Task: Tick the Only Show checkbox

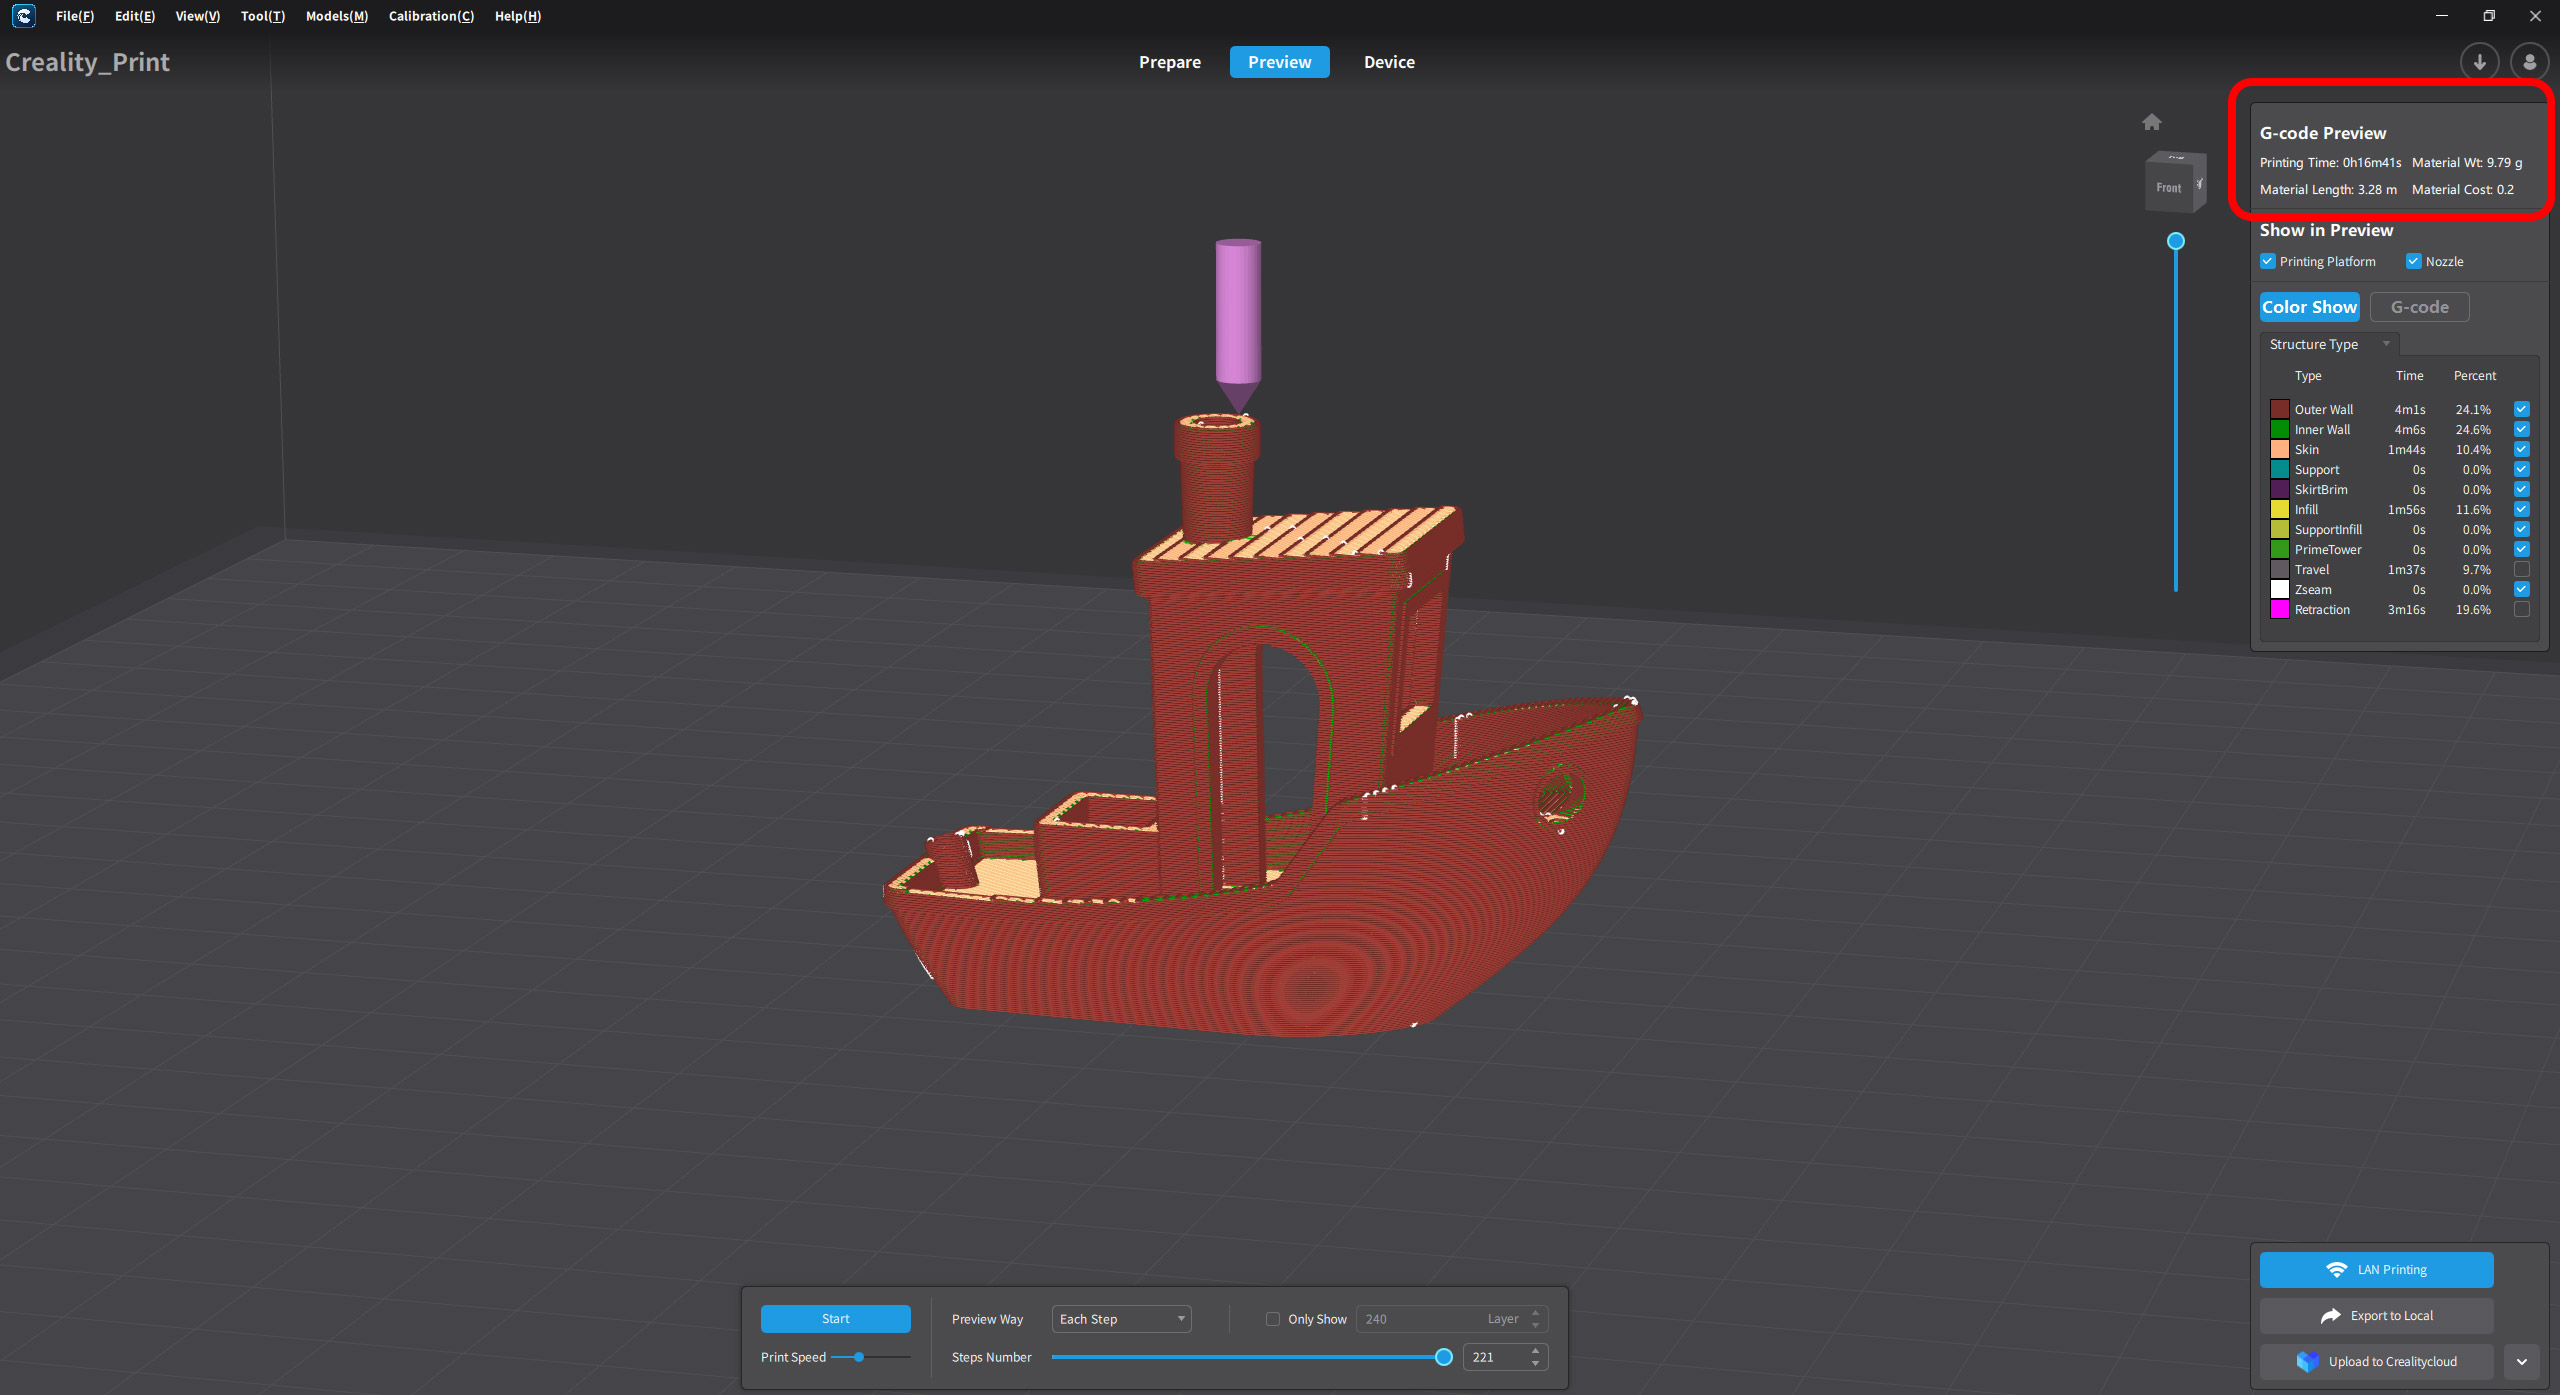Action: click(x=1273, y=1319)
